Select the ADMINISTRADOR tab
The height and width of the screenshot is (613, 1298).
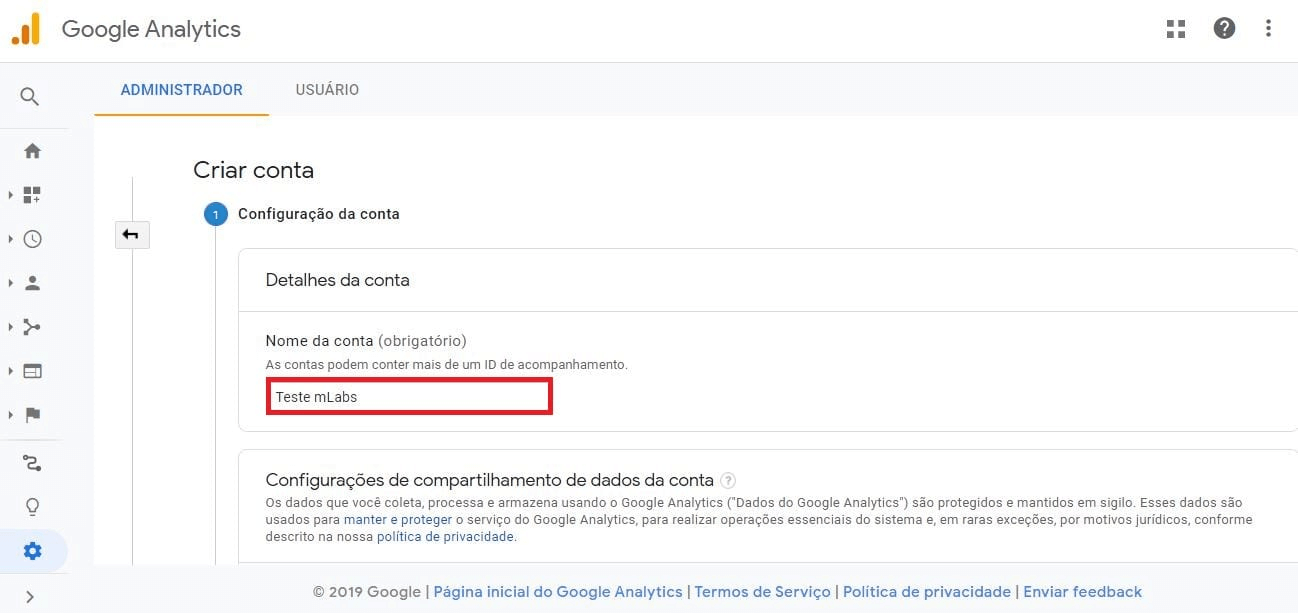pos(181,89)
